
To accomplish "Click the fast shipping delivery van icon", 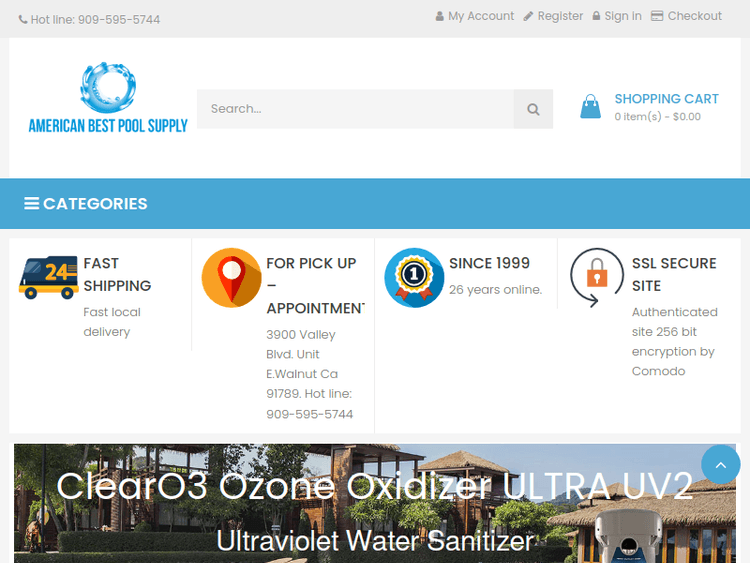I will click(48, 277).
